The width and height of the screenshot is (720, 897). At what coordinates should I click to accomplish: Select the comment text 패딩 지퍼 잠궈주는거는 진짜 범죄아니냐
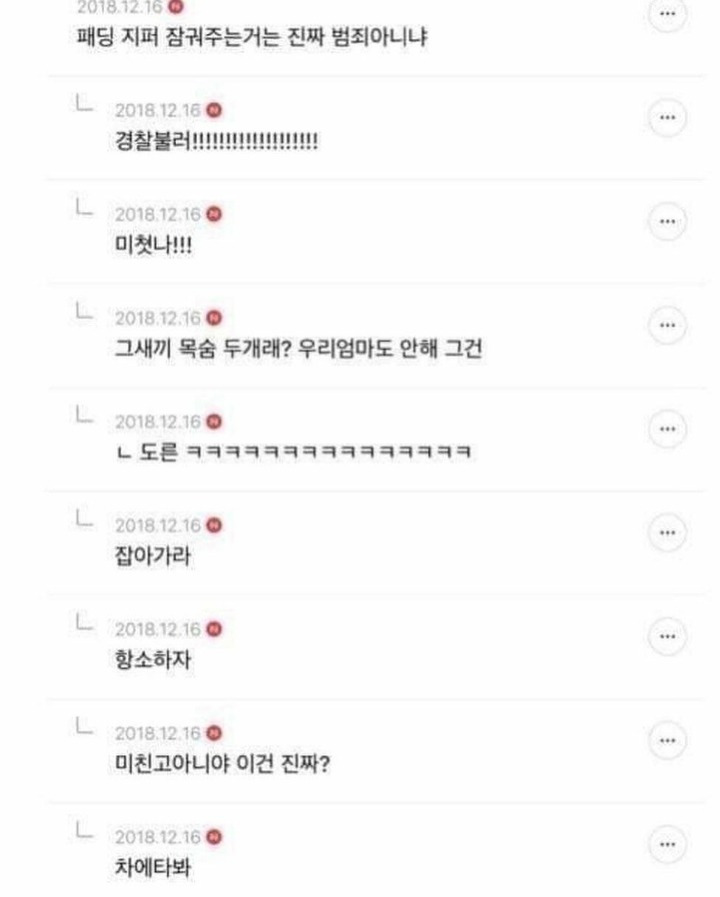[252, 37]
